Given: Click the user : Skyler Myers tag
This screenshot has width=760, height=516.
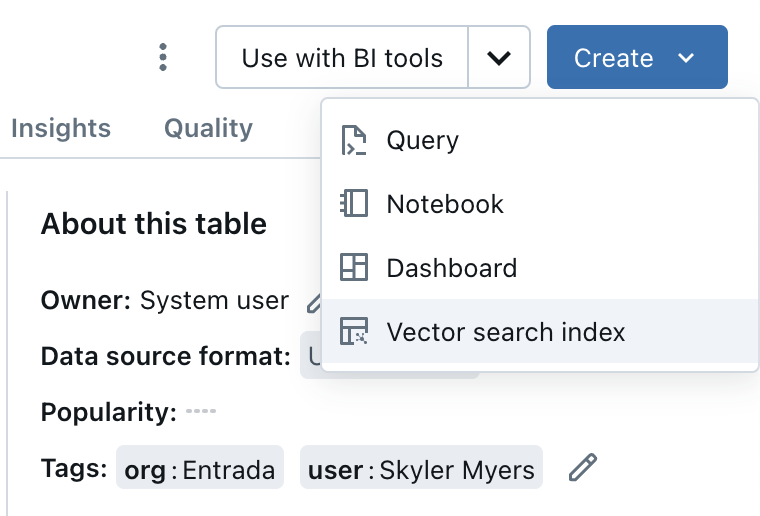Looking at the screenshot, I should coord(421,468).
